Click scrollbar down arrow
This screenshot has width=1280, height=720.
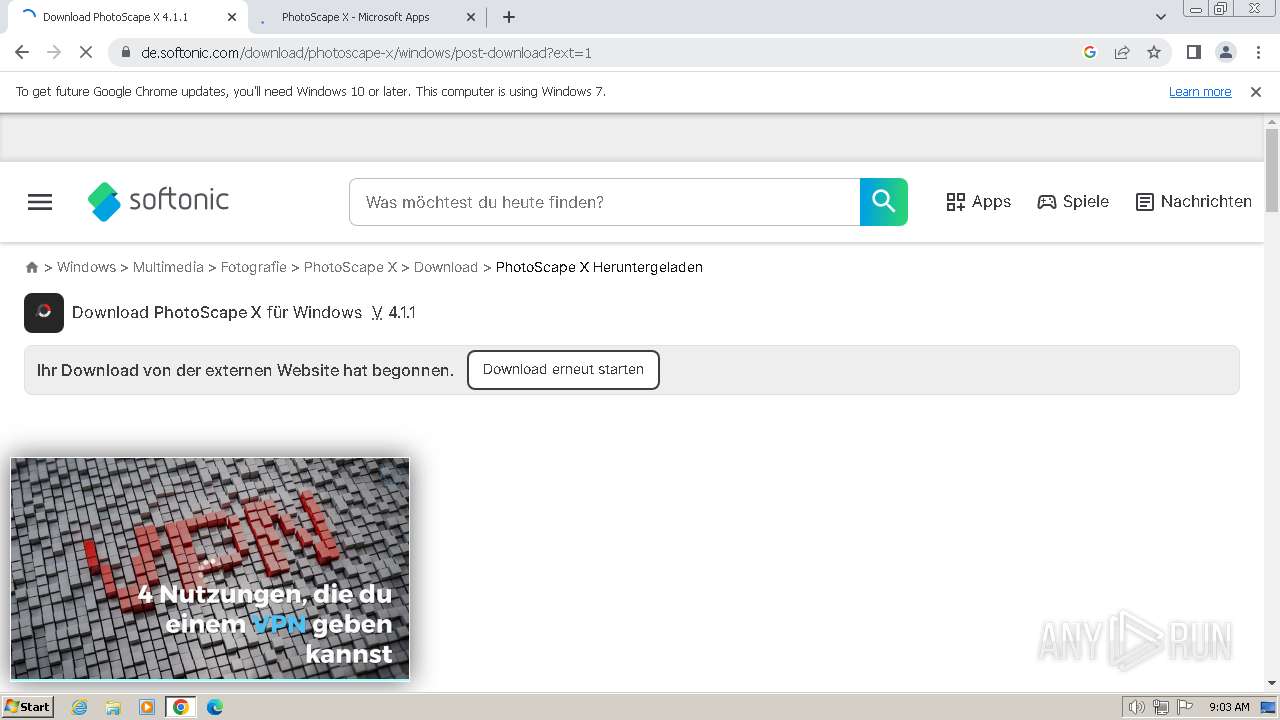pos(1272,683)
